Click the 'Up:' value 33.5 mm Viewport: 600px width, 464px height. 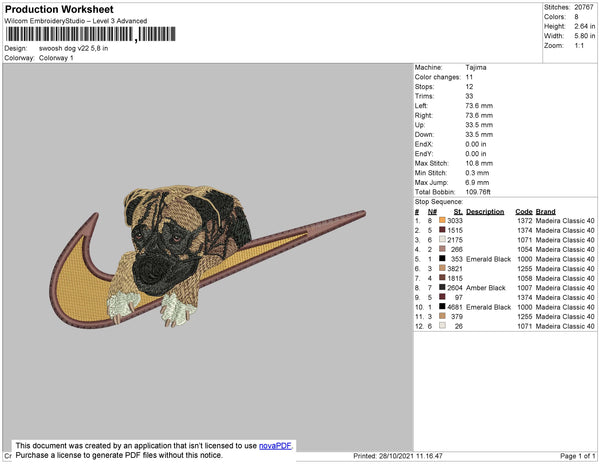coord(479,125)
